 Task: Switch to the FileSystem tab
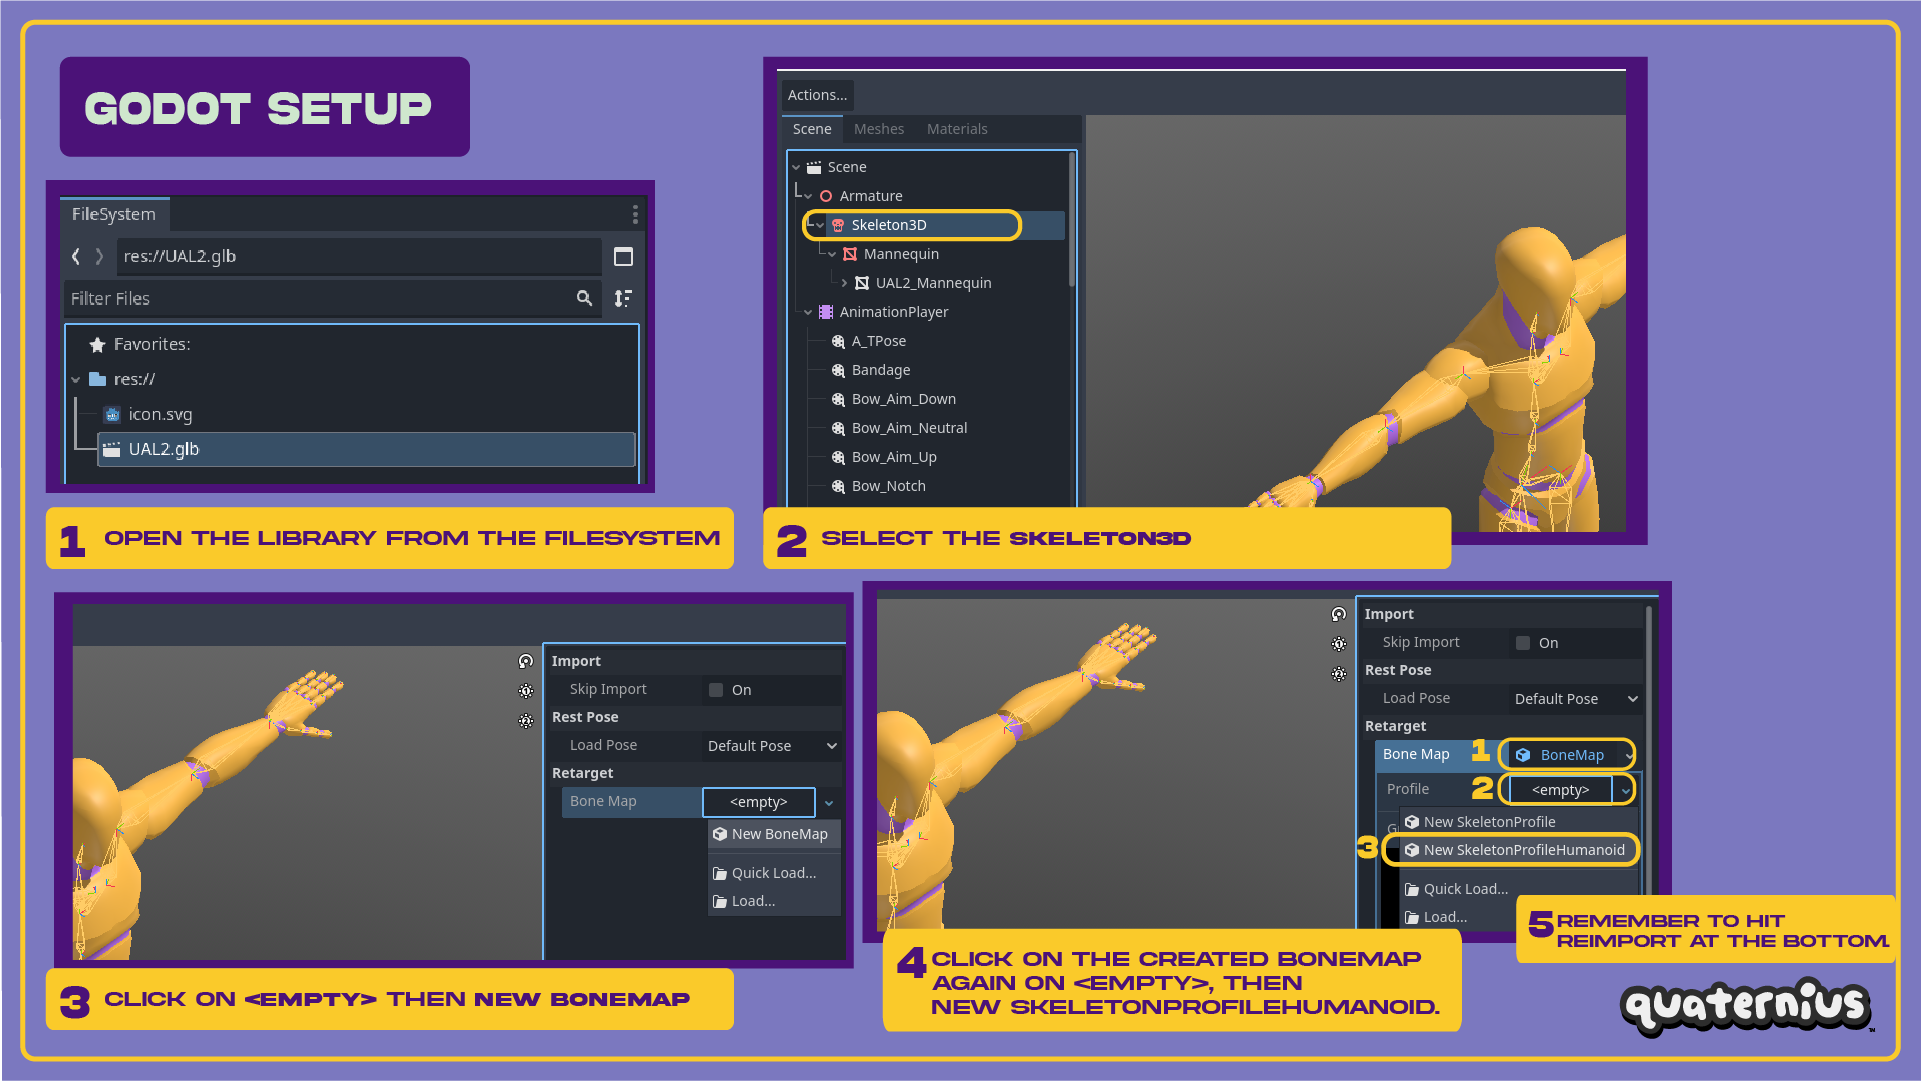click(114, 214)
